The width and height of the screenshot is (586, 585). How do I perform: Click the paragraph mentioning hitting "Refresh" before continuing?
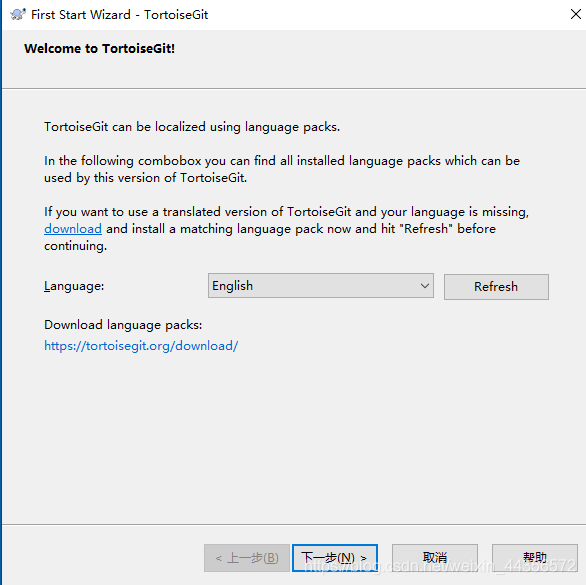point(286,229)
